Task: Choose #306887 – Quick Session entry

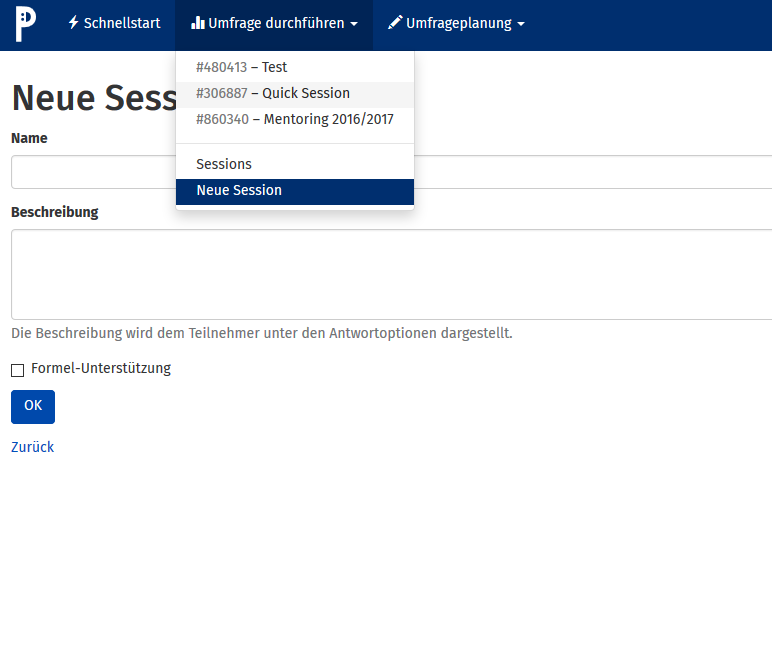Action: pyautogui.click(x=273, y=93)
